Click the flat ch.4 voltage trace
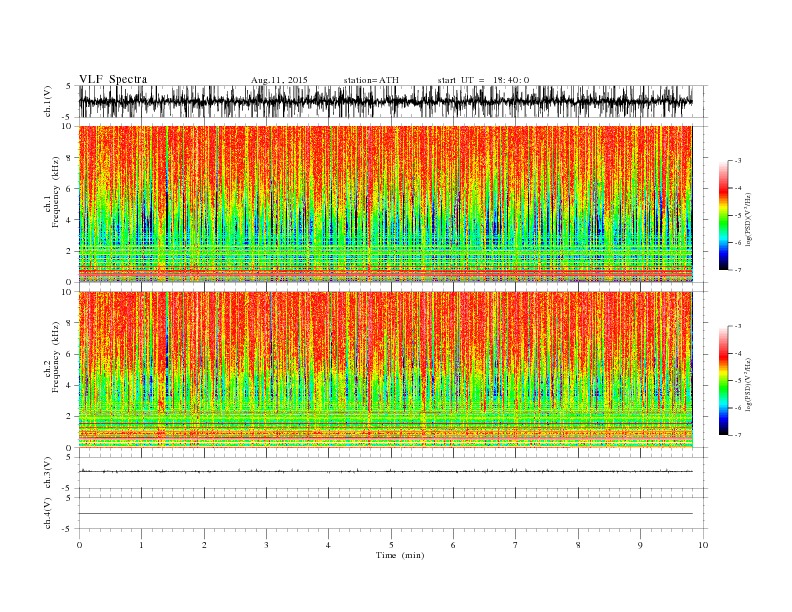Image resolution: width=792 pixels, height=612 pixels. 385,514
